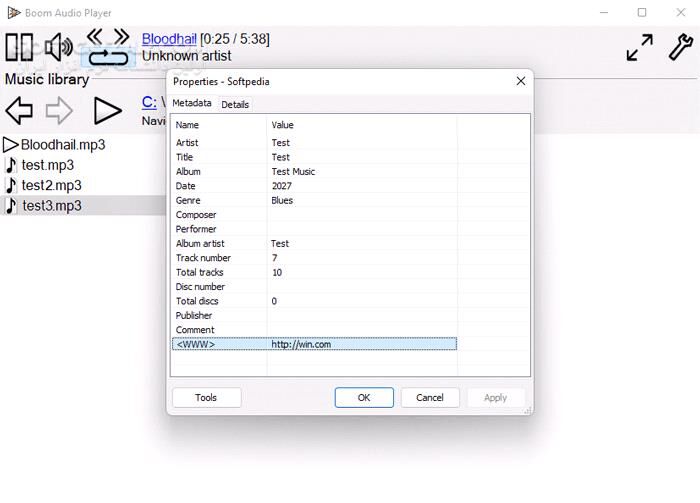Switch to the Details tab
This screenshot has width=700, height=503.
pos(235,104)
